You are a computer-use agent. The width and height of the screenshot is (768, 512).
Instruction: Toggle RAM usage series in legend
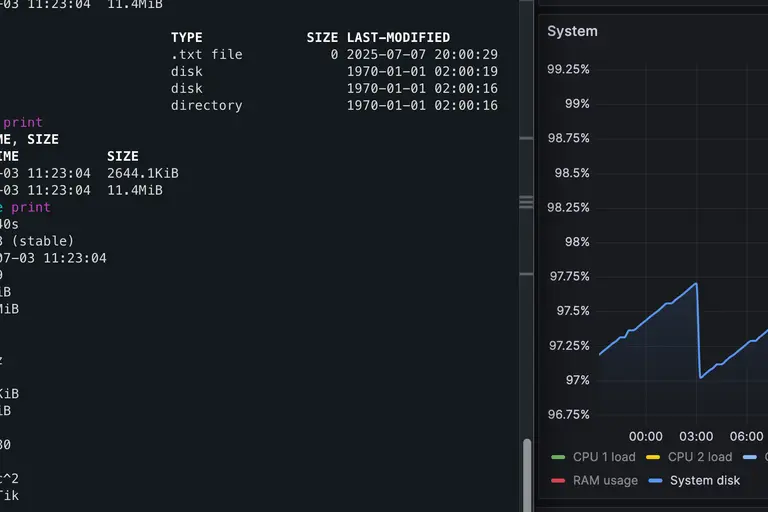pyautogui.click(x=605, y=480)
